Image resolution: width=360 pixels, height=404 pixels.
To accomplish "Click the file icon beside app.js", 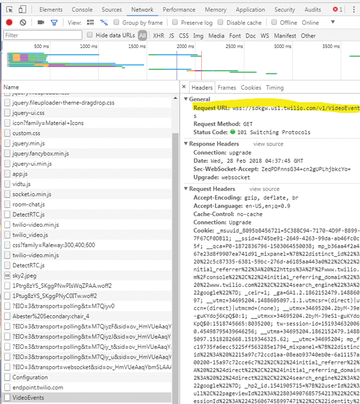I will pos(7,174).
